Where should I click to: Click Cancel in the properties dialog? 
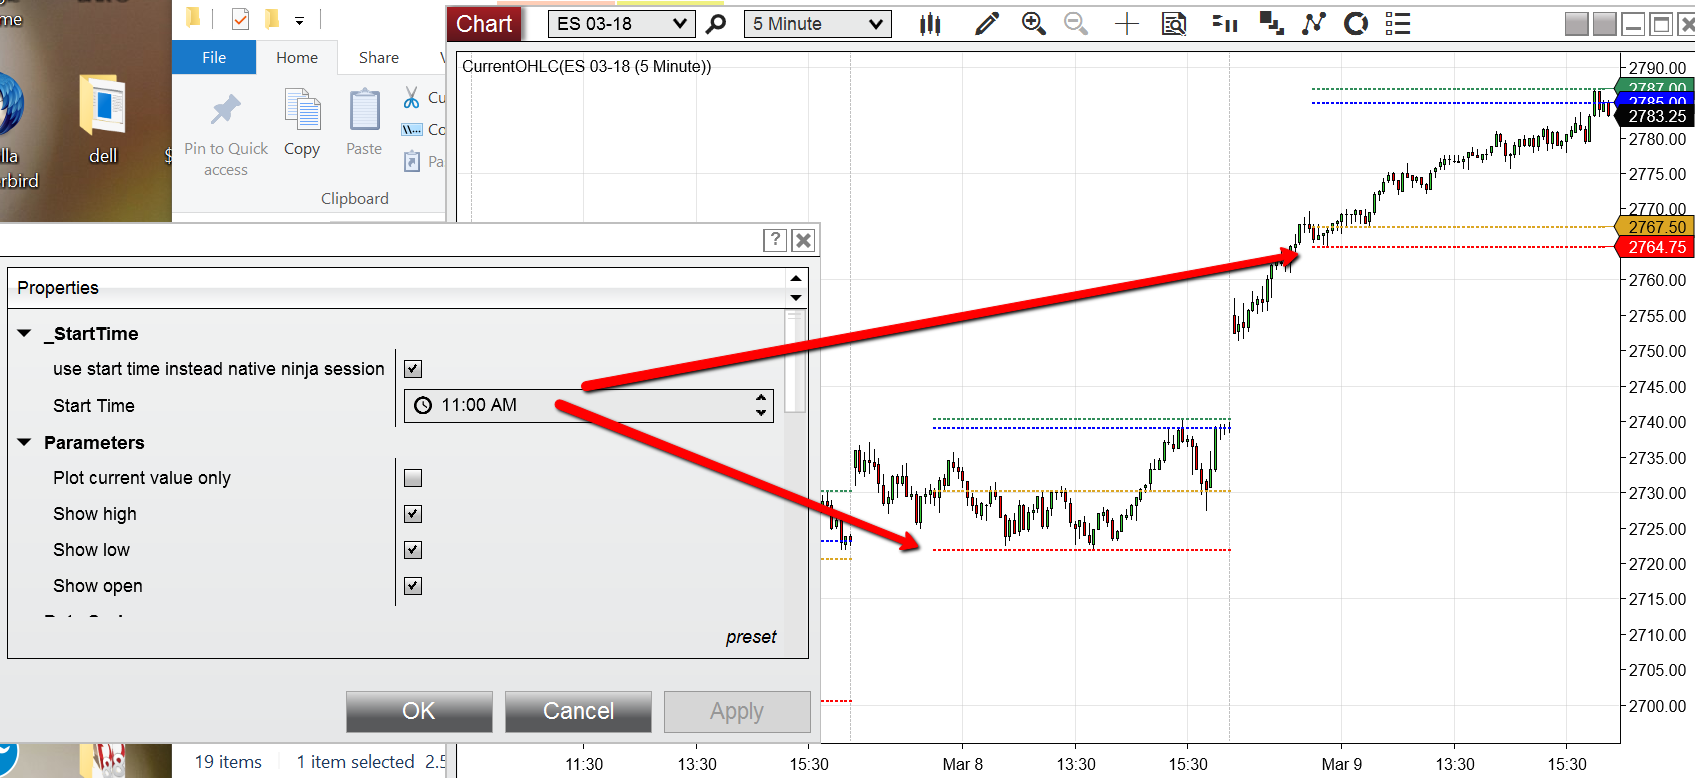pos(578,711)
